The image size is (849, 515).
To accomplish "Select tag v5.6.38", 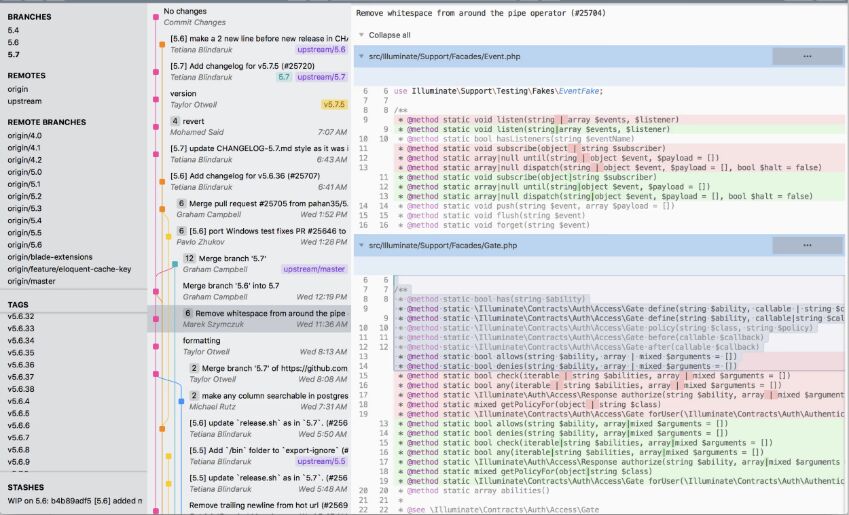I will 21,389.
